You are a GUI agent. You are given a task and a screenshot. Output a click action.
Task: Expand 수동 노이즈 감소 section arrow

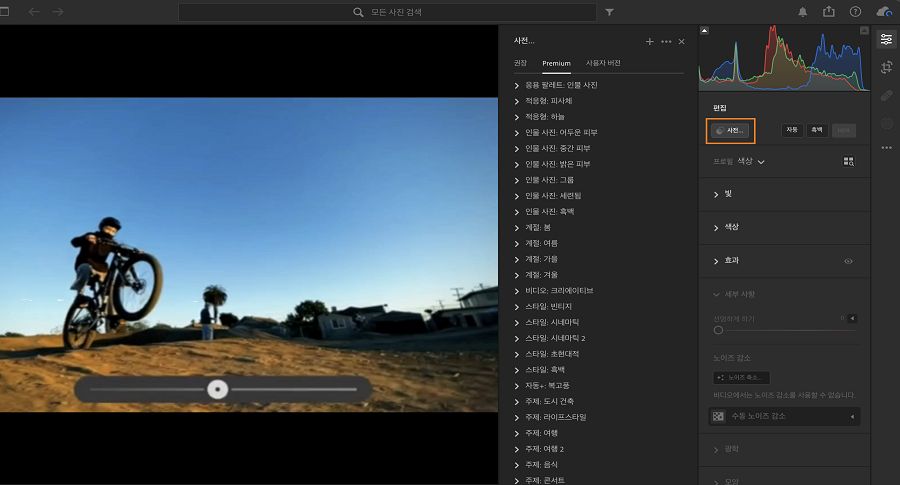[852, 417]
